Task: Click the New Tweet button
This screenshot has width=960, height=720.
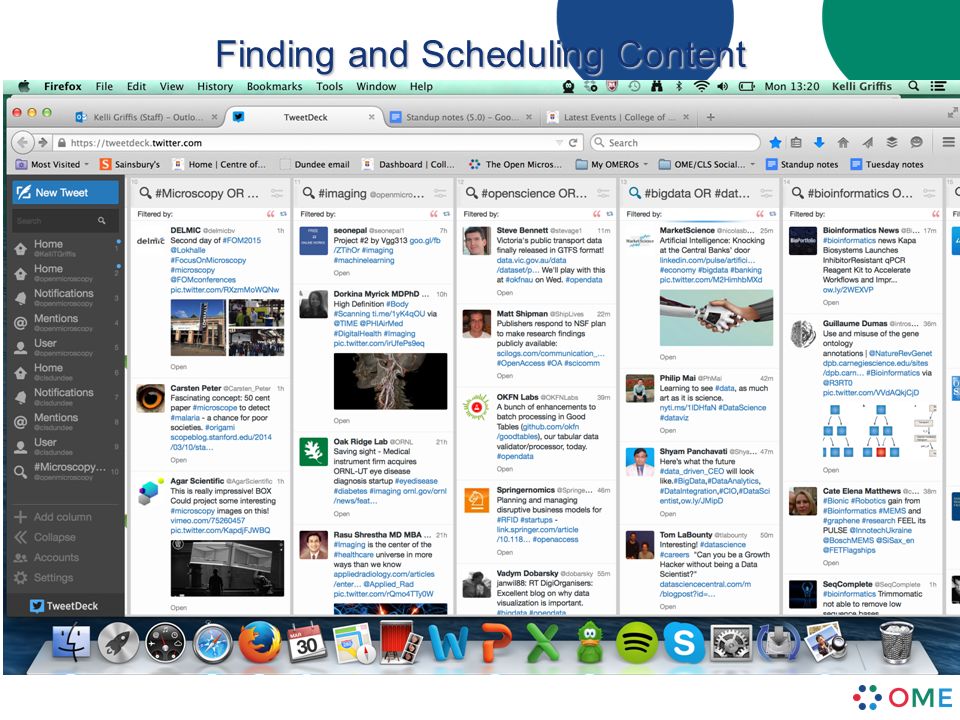Action: click(66, 193)
